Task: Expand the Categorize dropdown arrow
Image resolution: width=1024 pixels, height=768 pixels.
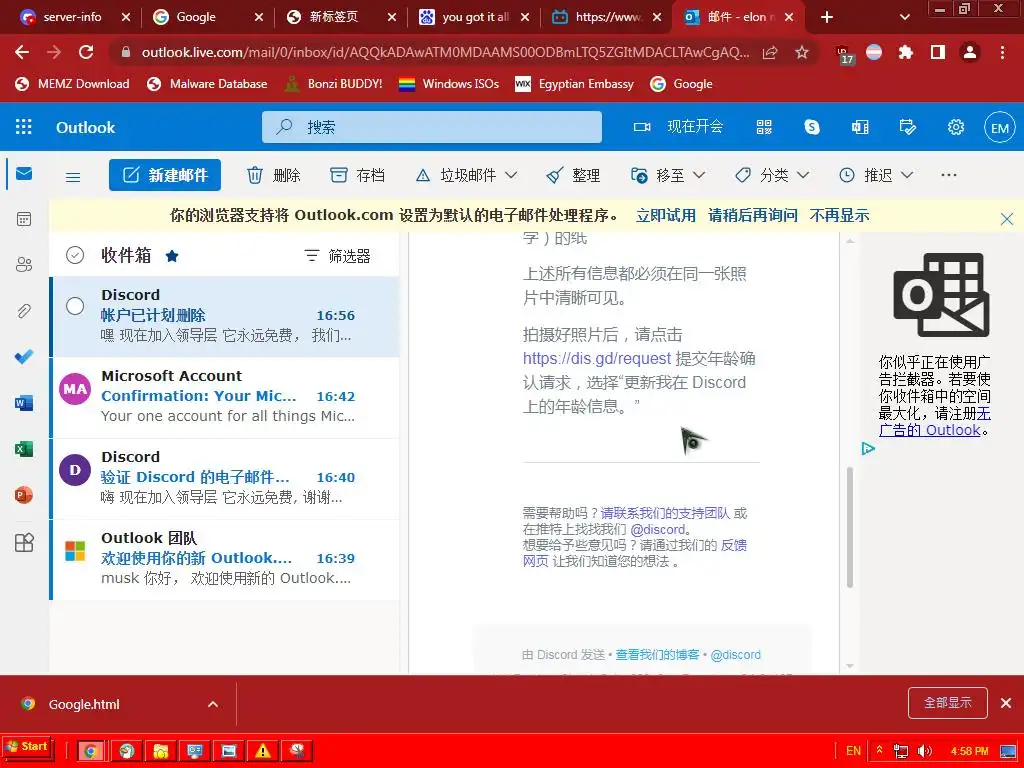Action: point(803,175)
